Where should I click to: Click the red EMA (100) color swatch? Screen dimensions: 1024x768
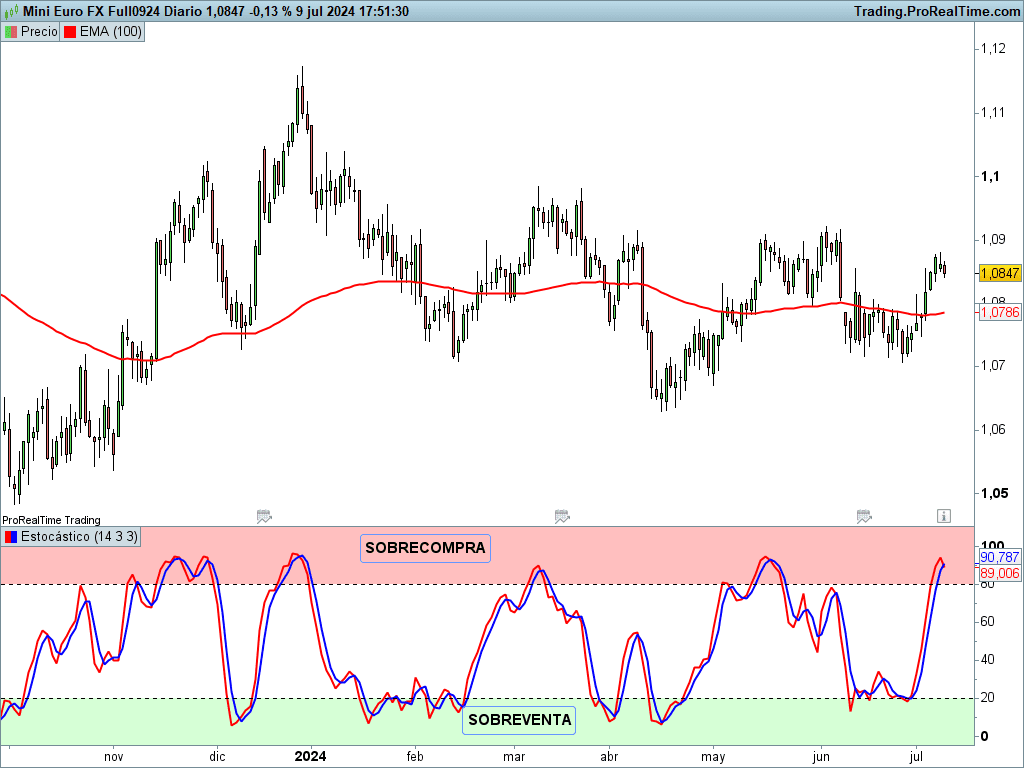click(x=70, y=31)
